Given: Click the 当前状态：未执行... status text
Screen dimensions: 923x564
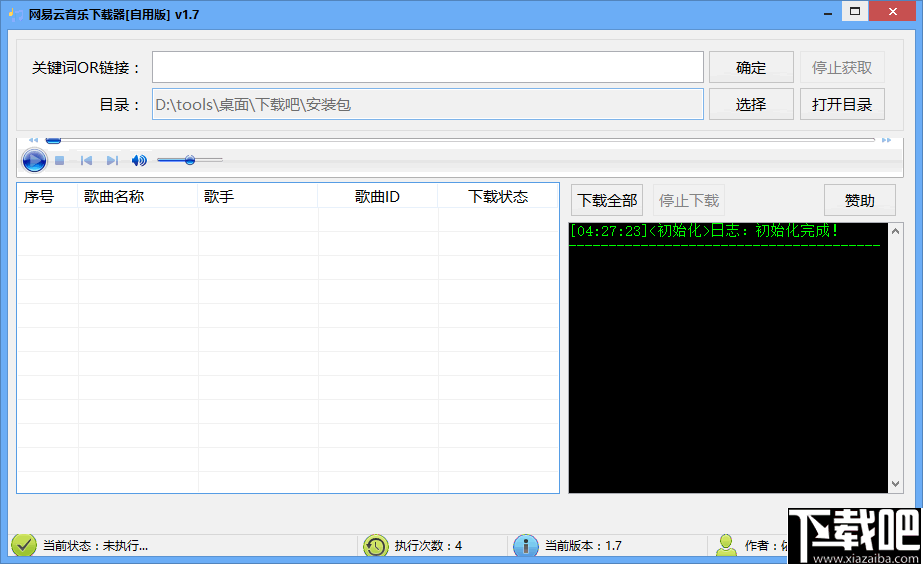Looking at the screenshot, I should [95, 546].
